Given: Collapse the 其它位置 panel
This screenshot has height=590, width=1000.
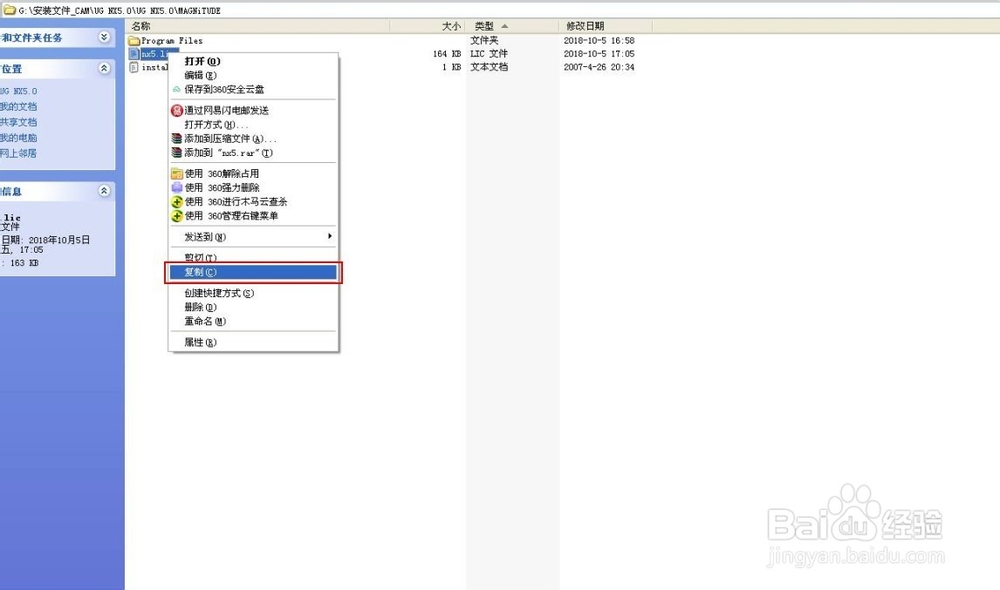Looking at the screenshot, I should point(103,69).
